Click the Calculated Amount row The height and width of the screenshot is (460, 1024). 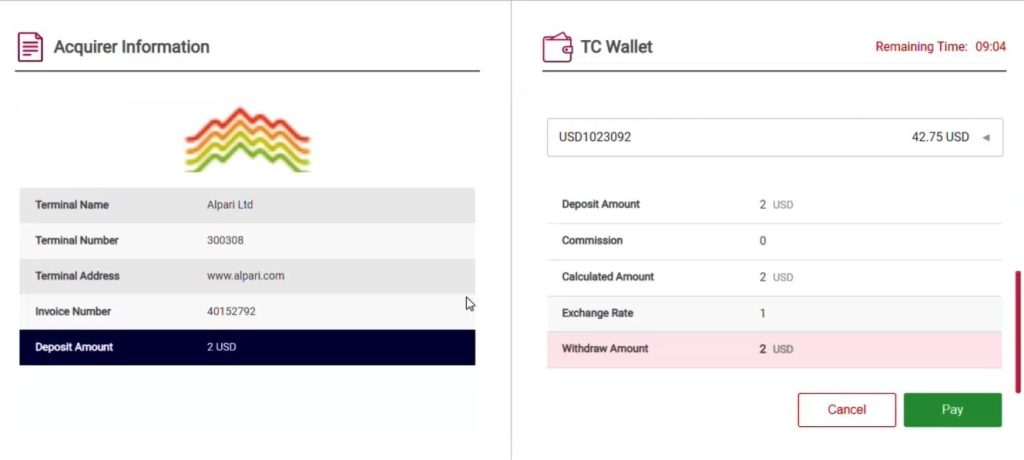click(x=774, y=277)
